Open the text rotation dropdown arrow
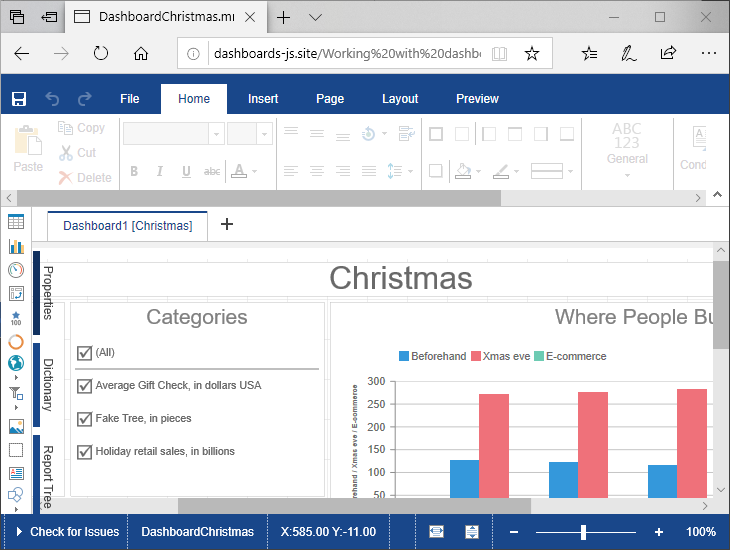This screenshot has height=550, width=730. coord(385,134)
